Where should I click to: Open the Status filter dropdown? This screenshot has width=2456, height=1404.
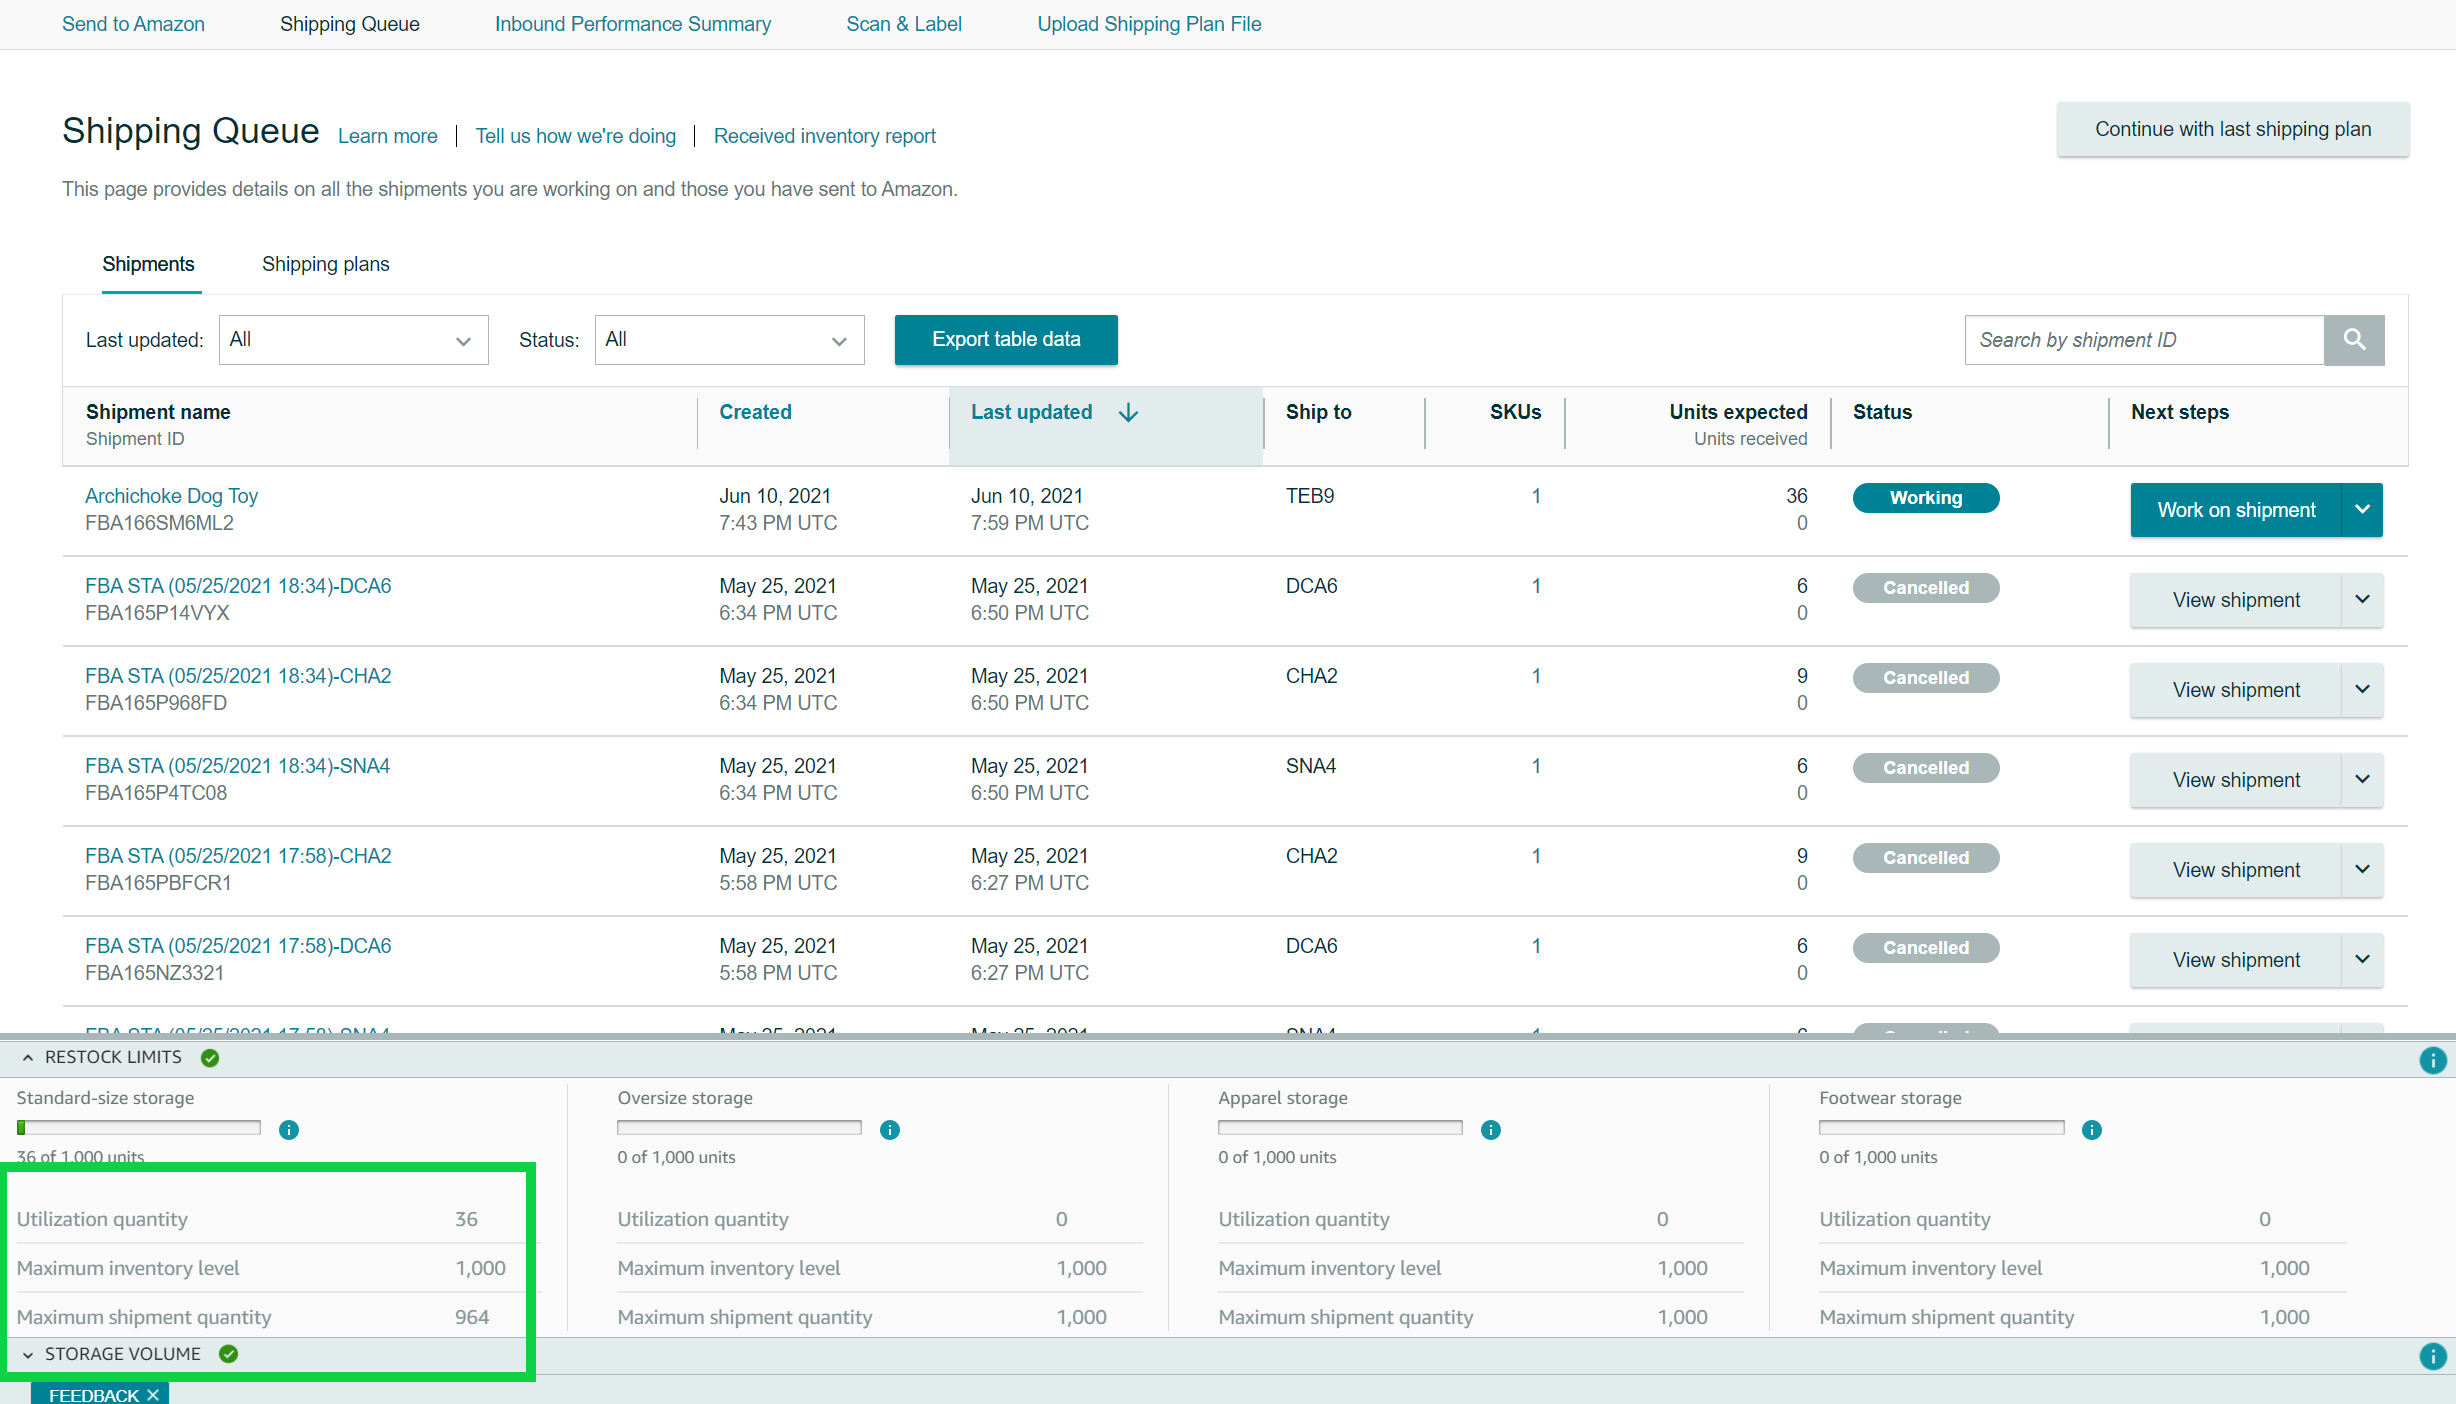[729, 340]
